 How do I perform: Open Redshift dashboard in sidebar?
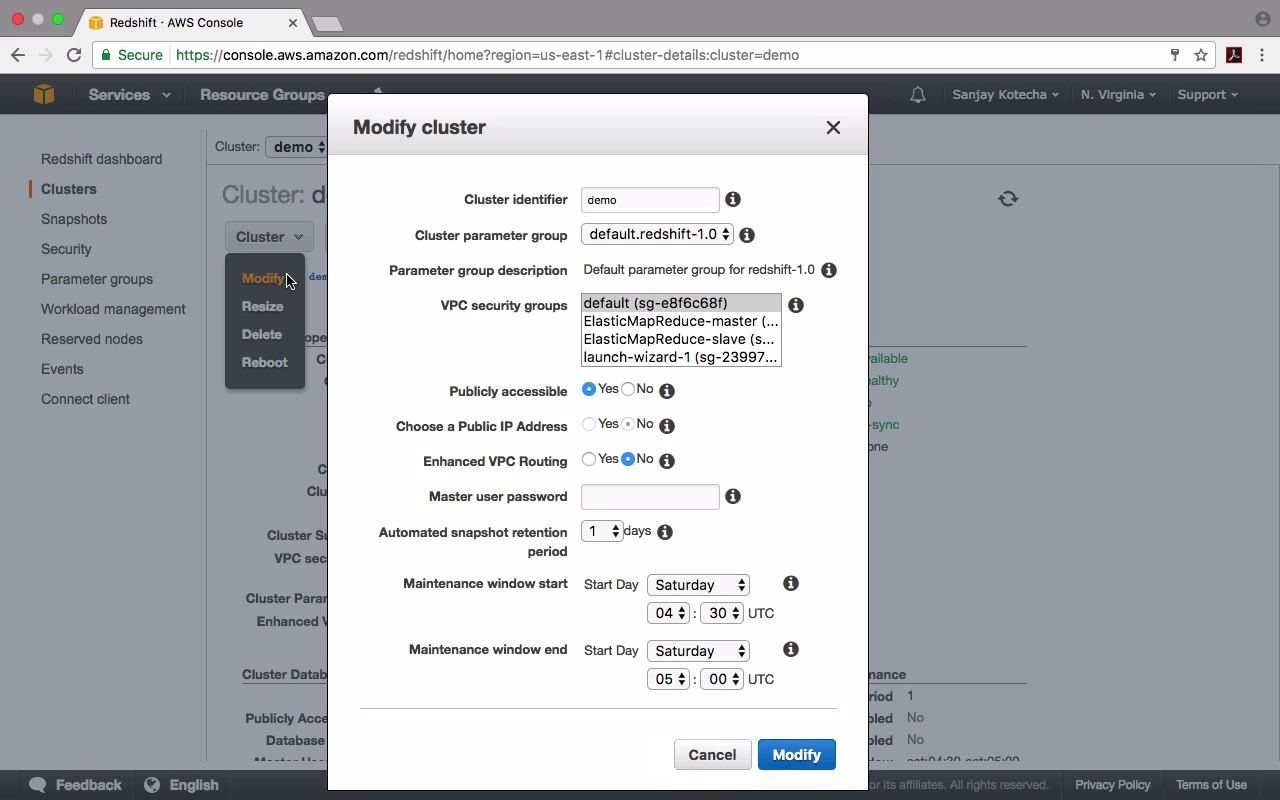coord(101,159)
